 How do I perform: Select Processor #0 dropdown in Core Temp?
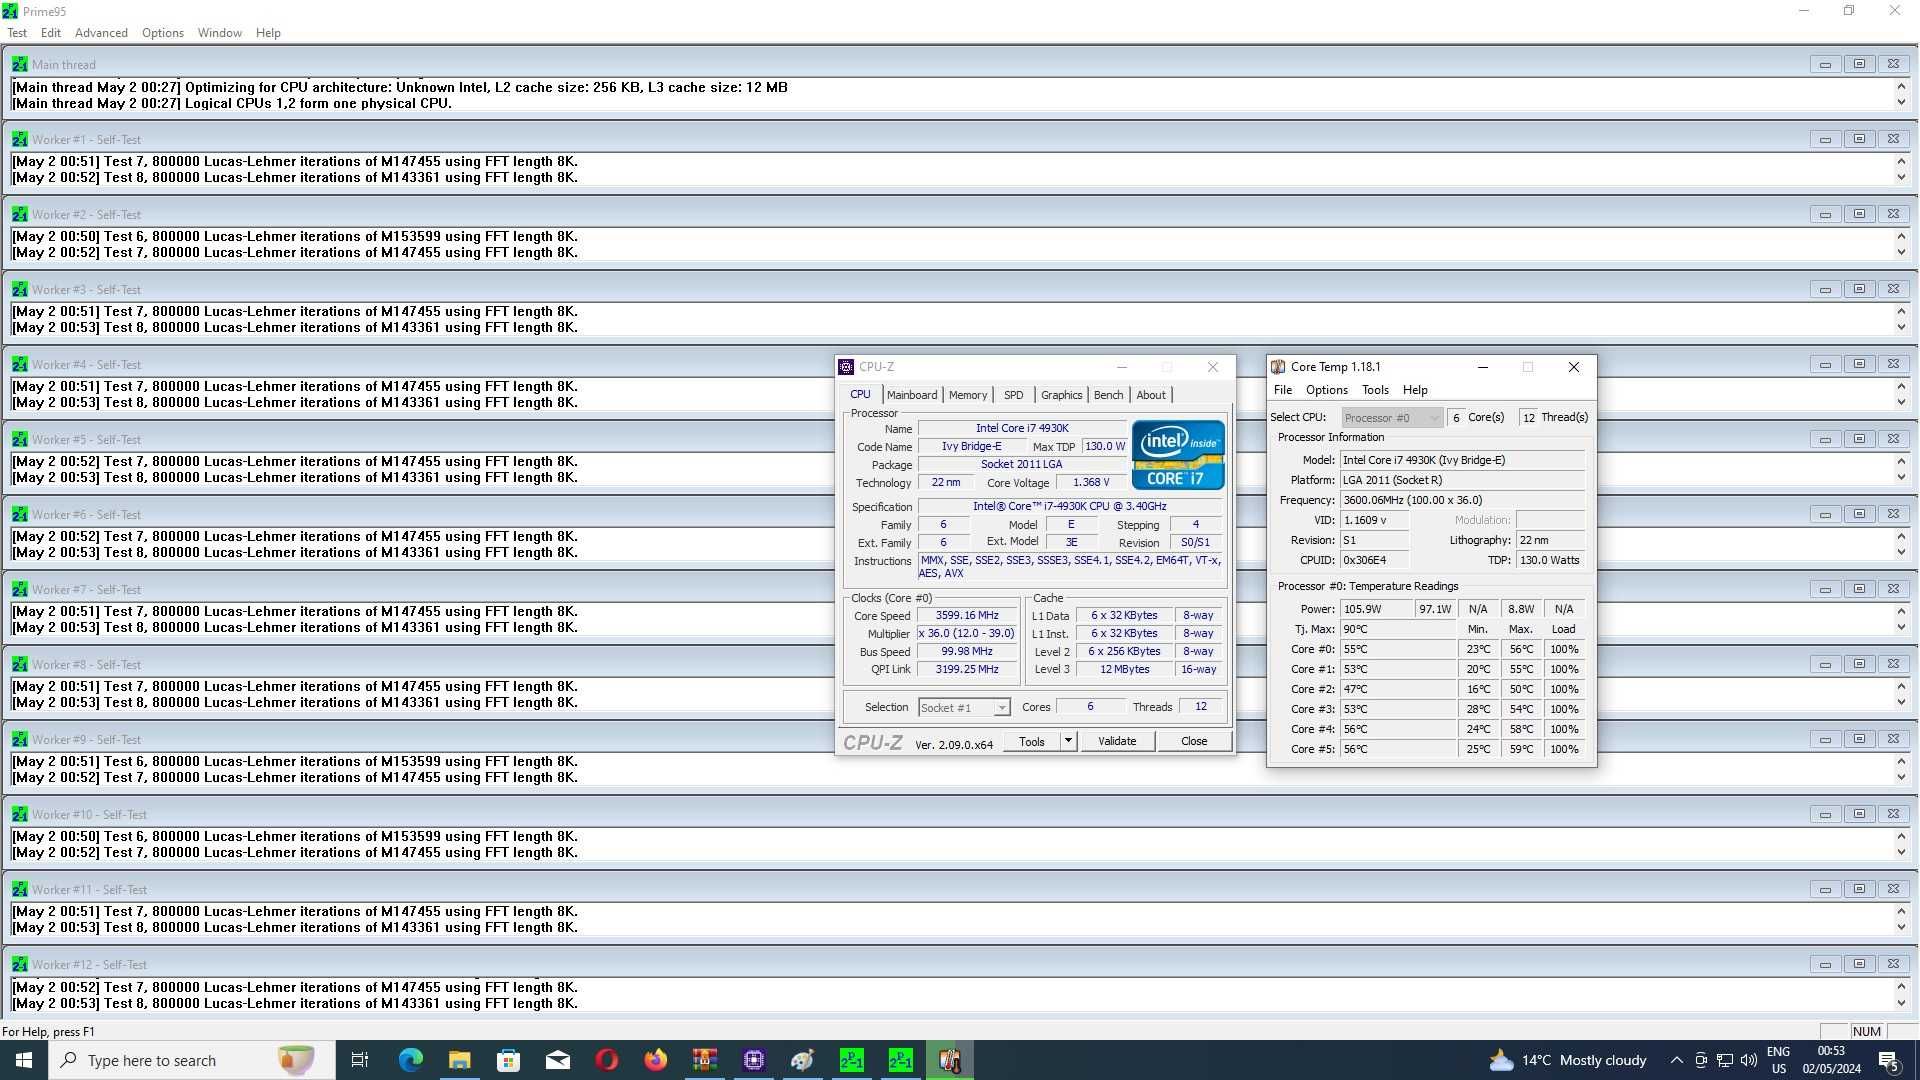pos(1389,417)
